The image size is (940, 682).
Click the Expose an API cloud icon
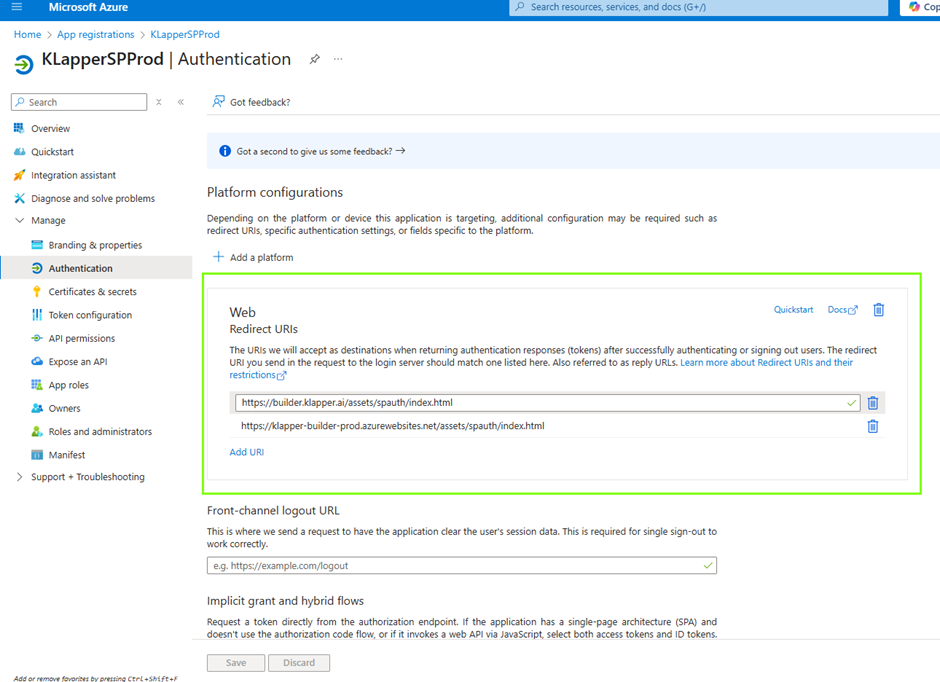(x=37, y=361)
